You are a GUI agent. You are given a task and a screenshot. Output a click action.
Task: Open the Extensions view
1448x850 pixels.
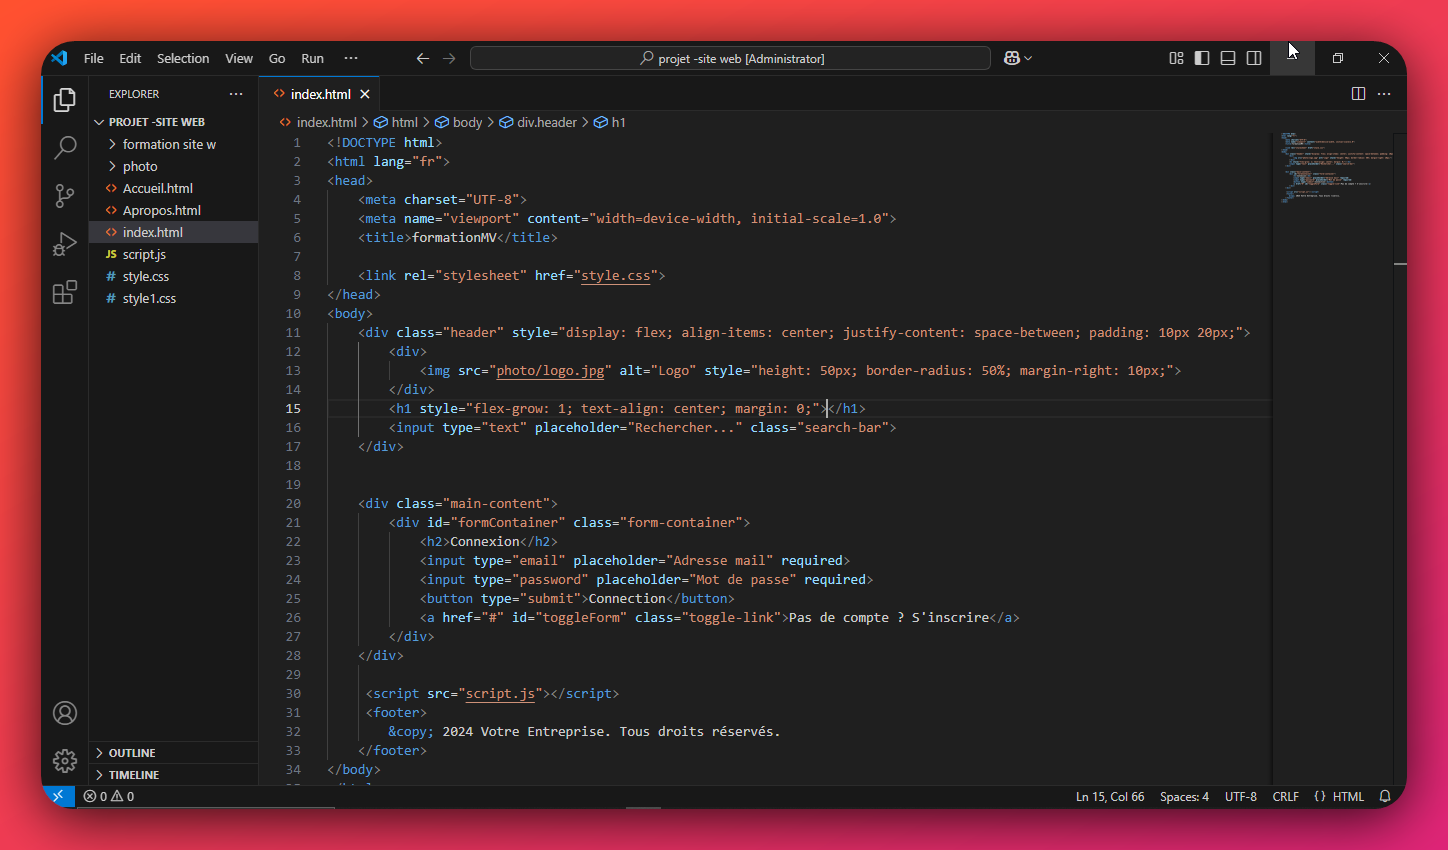pos(65,292)
